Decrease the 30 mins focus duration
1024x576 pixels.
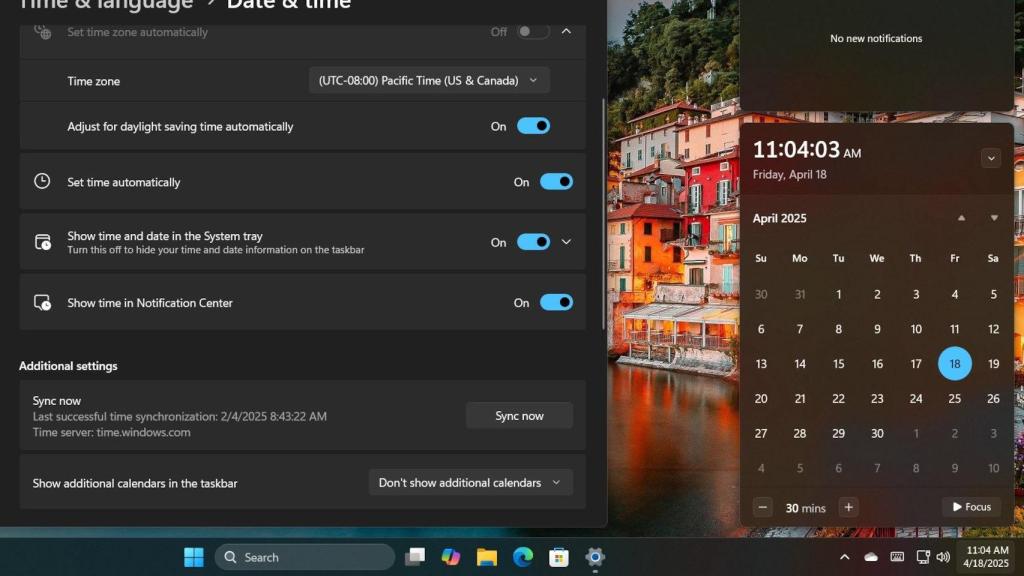click(x=762, y=507)
